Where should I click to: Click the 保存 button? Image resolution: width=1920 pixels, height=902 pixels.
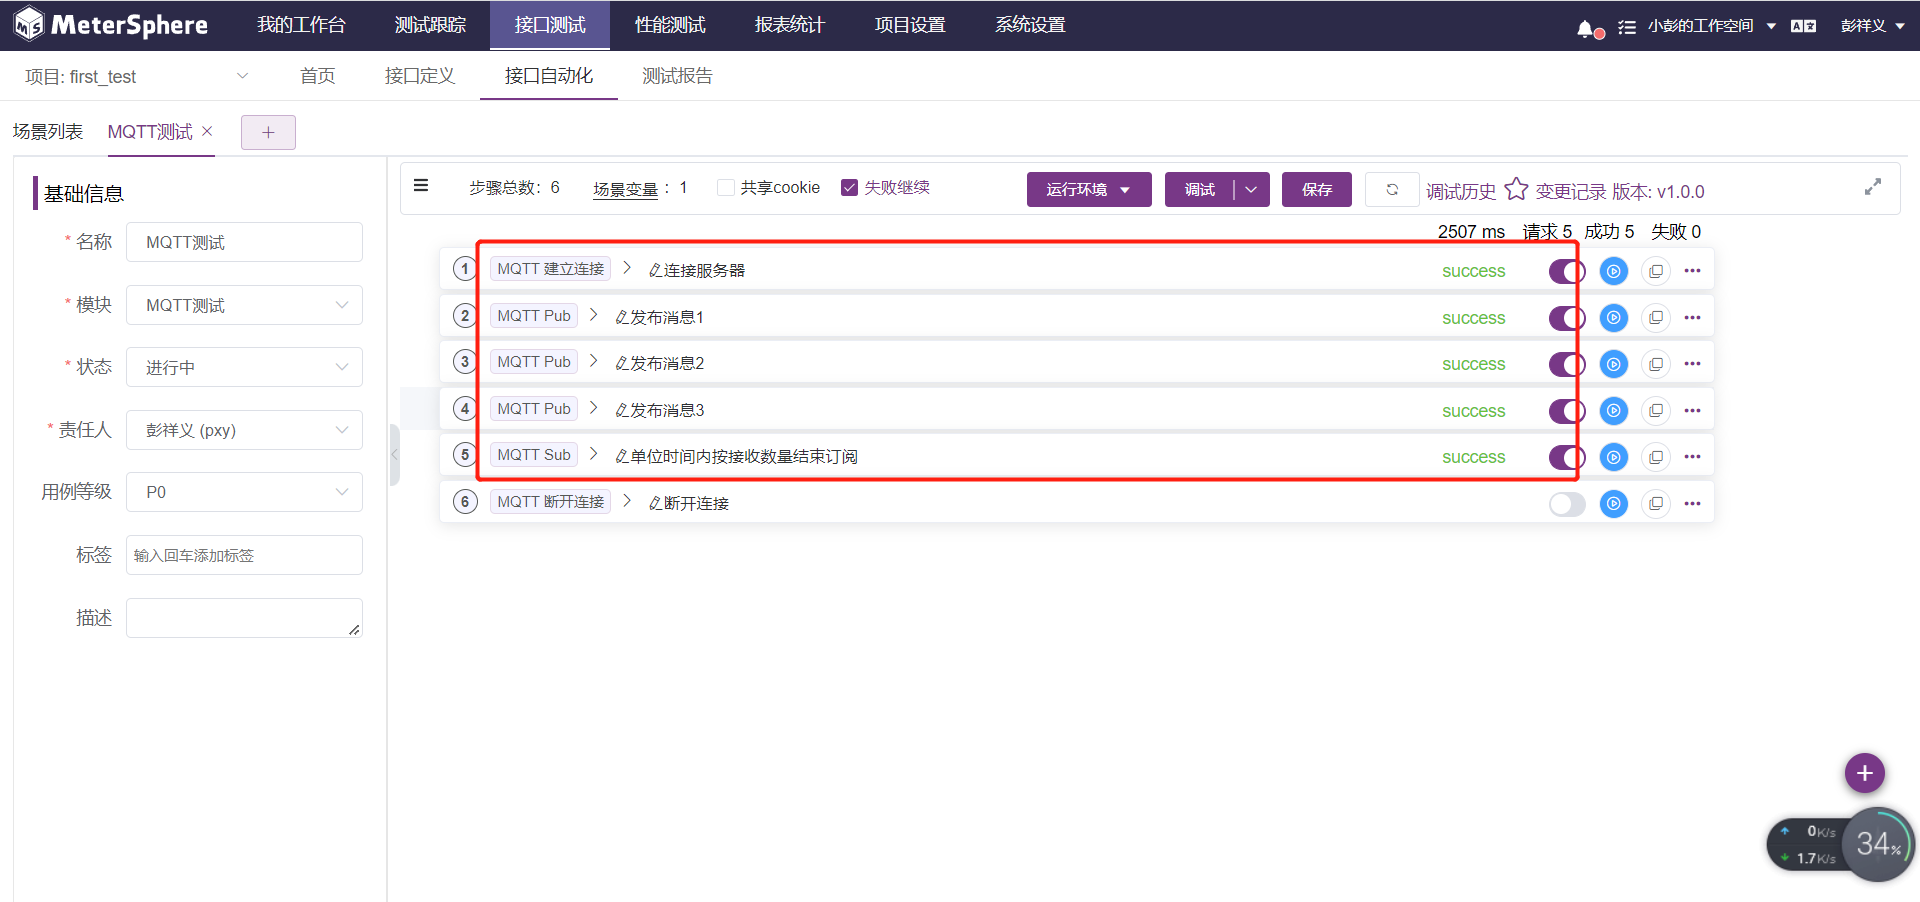point(1316,189)
